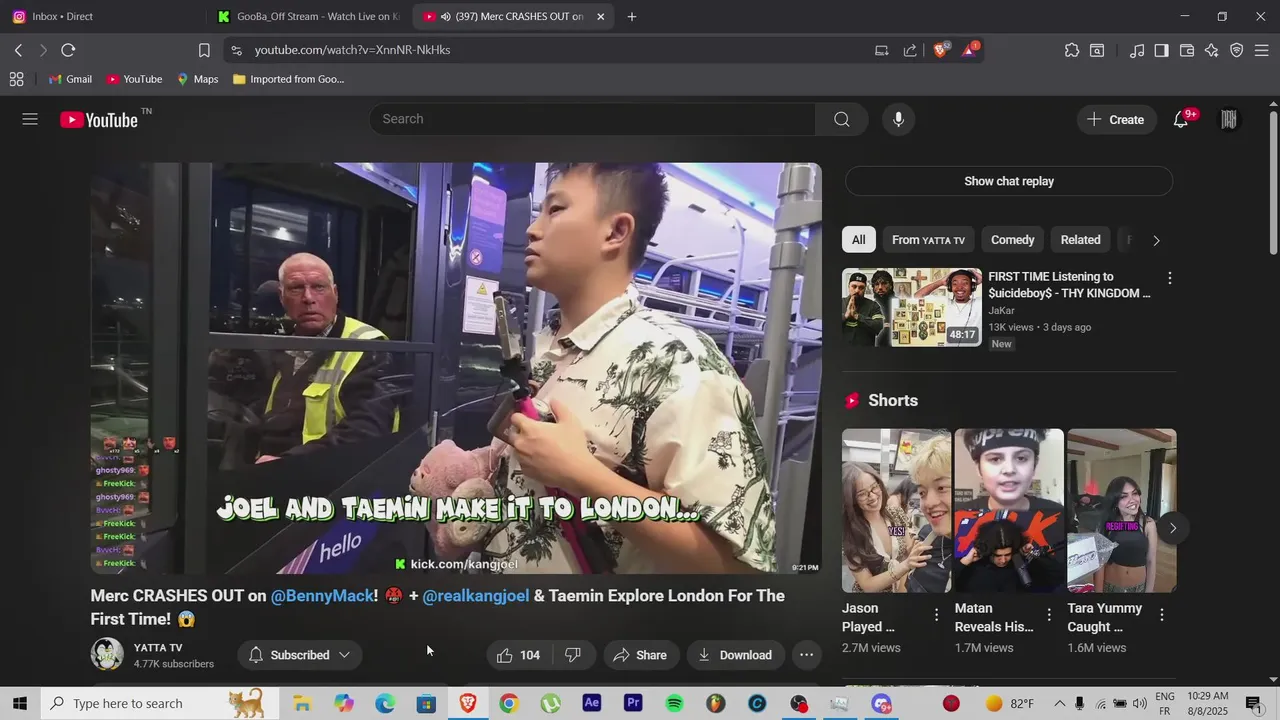Open the @realkangjoel channel link
Screen dimensions: 1280x720
tap(476, 596)
